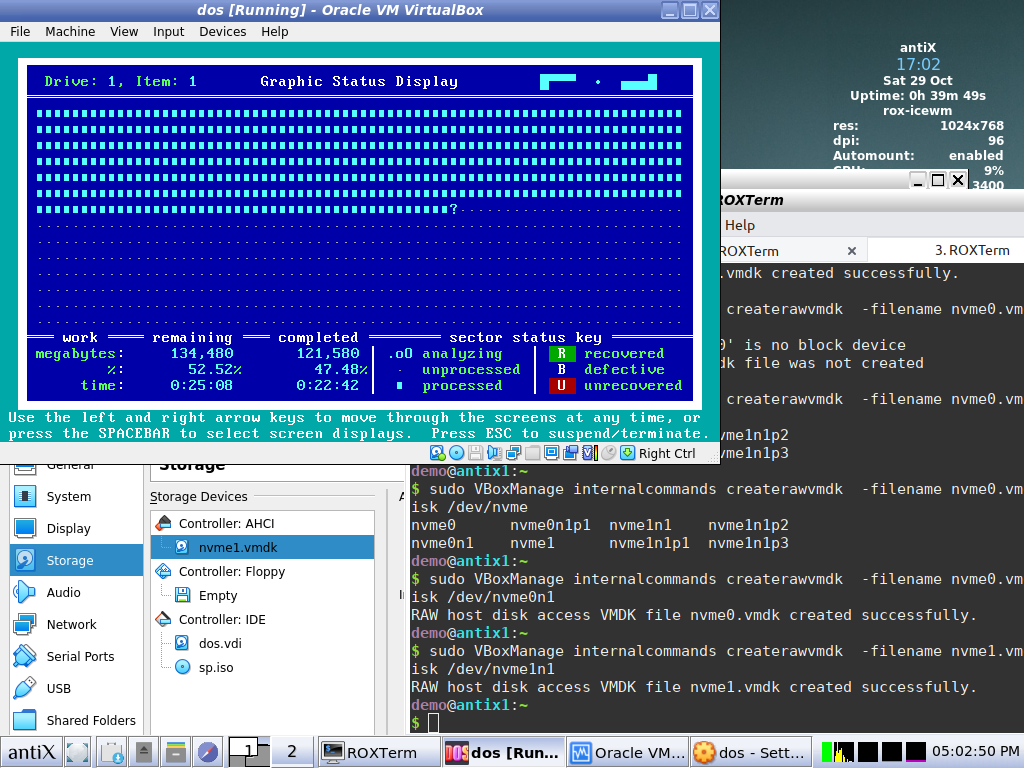Click the shared folders status icon
Image resolution: width=1024 pixels, height=768 pixels.
pyautogui.click(x=533, y=452)
